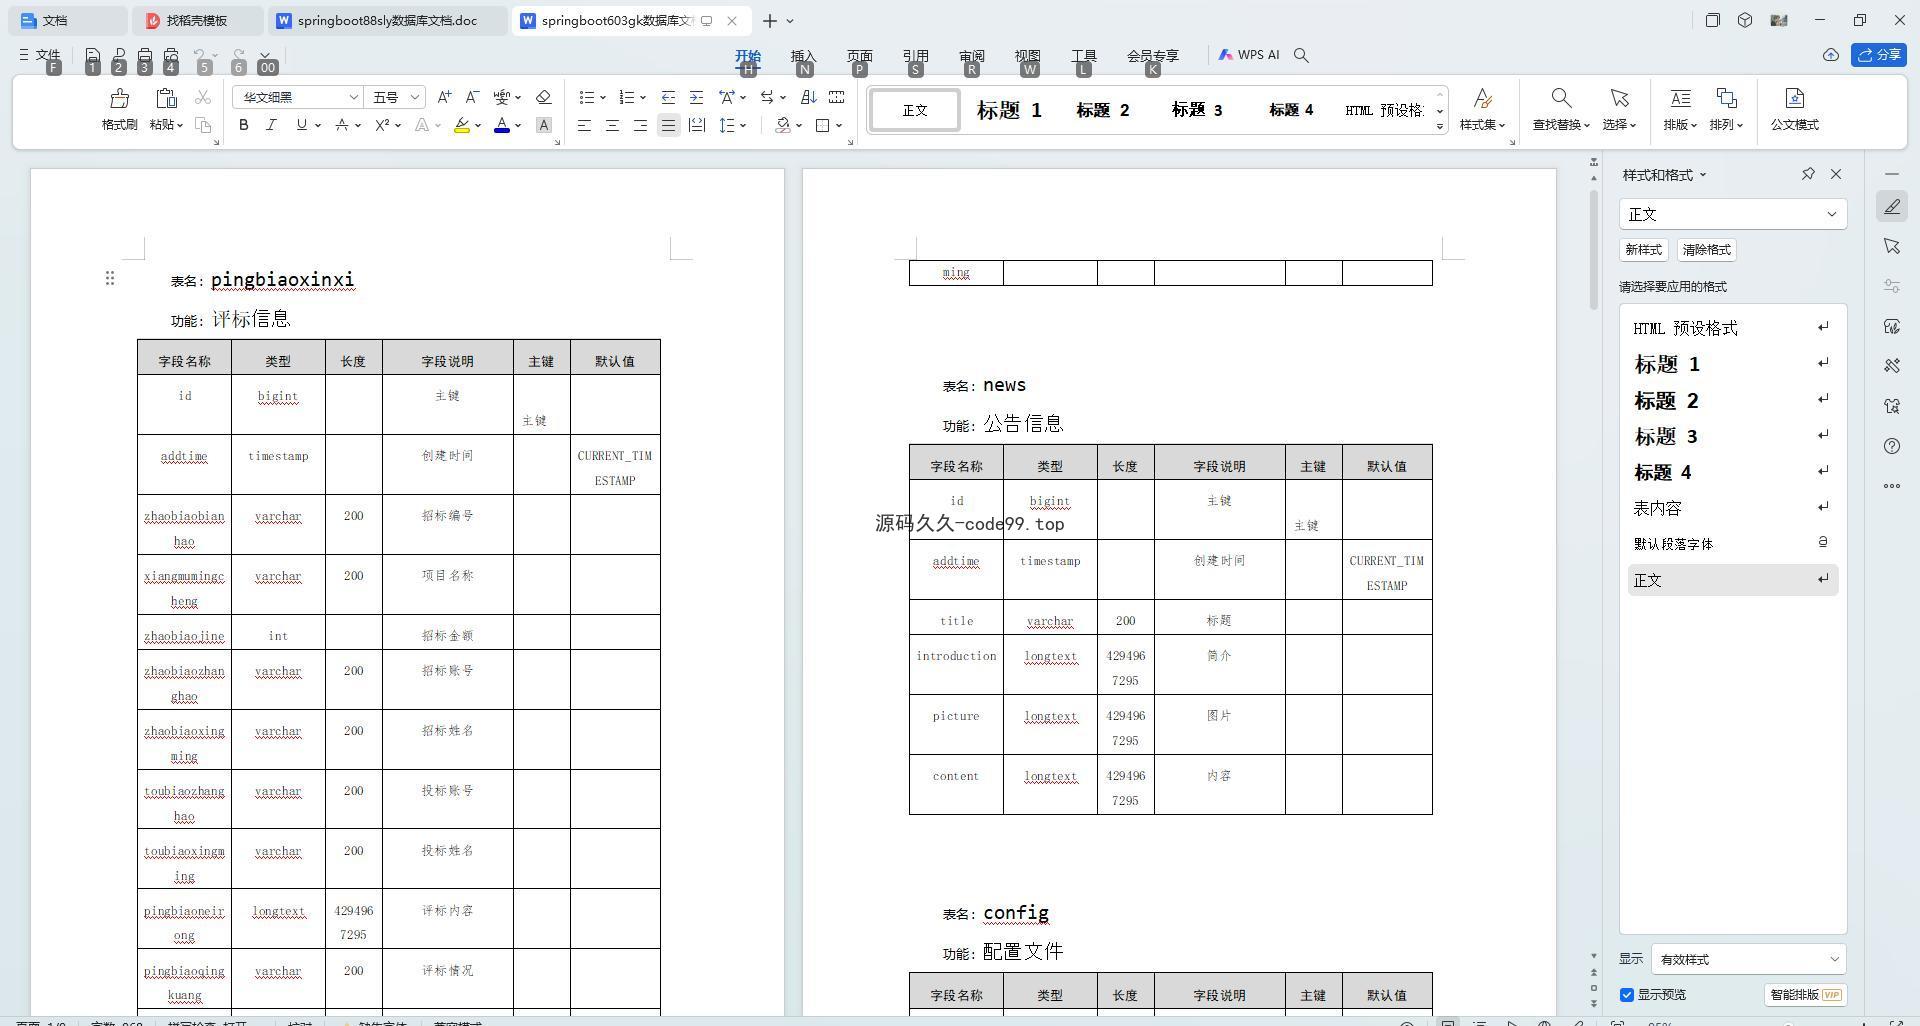Click the Find and Replace magnifier icon

1560,98
